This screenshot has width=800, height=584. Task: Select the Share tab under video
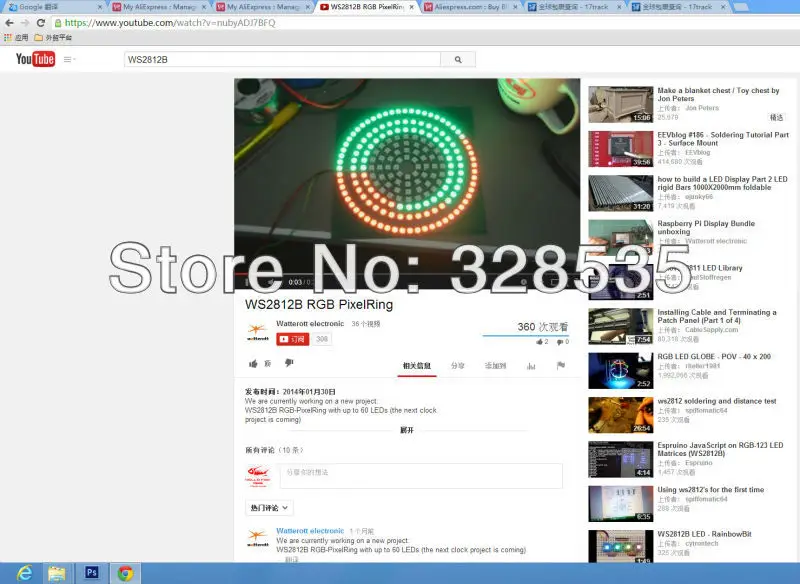[x=458, y=366]
